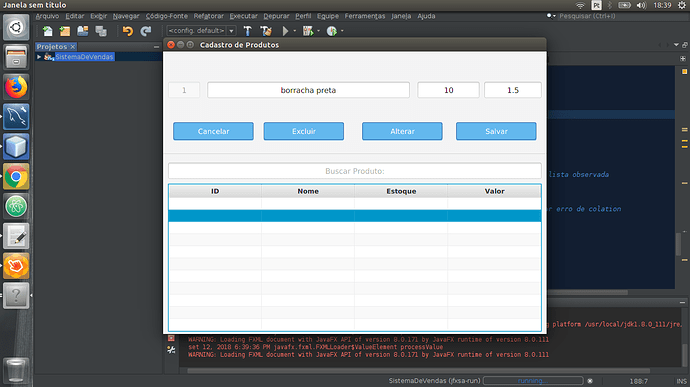
Task: Click the New Project toolbar icon
Action: [65, 31]
